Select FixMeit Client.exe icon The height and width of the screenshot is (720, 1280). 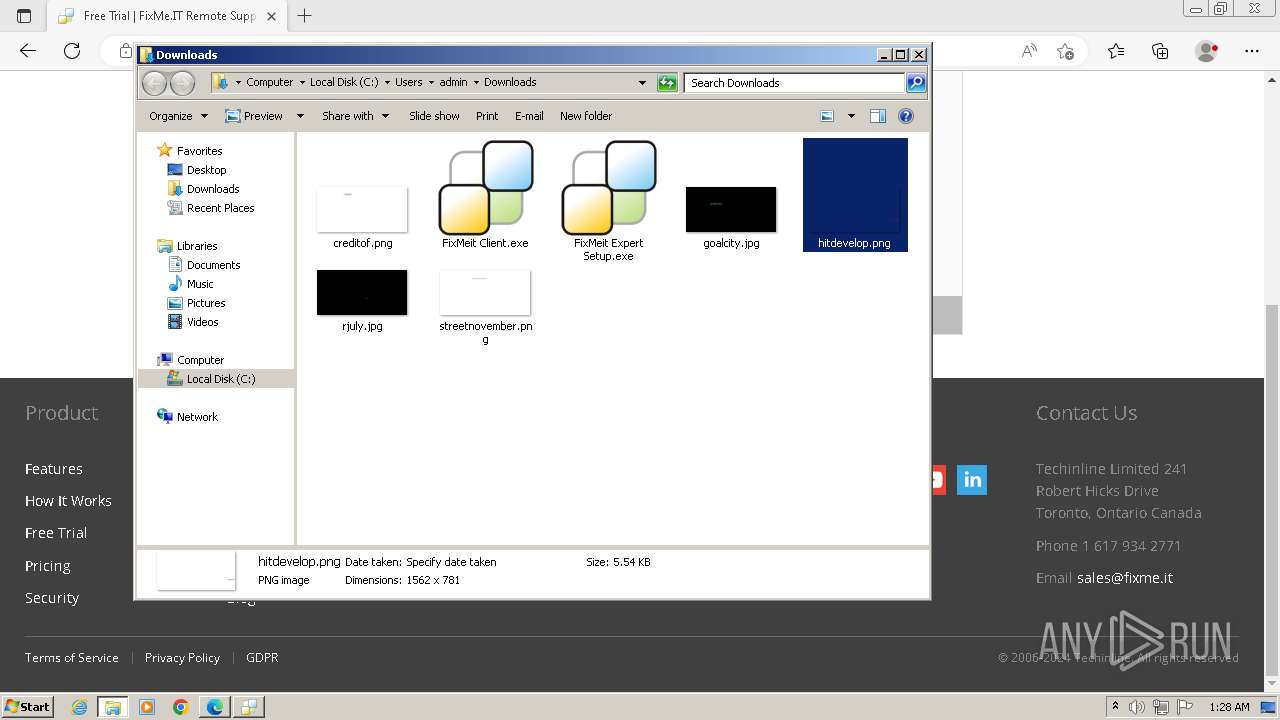coord(485,188)
